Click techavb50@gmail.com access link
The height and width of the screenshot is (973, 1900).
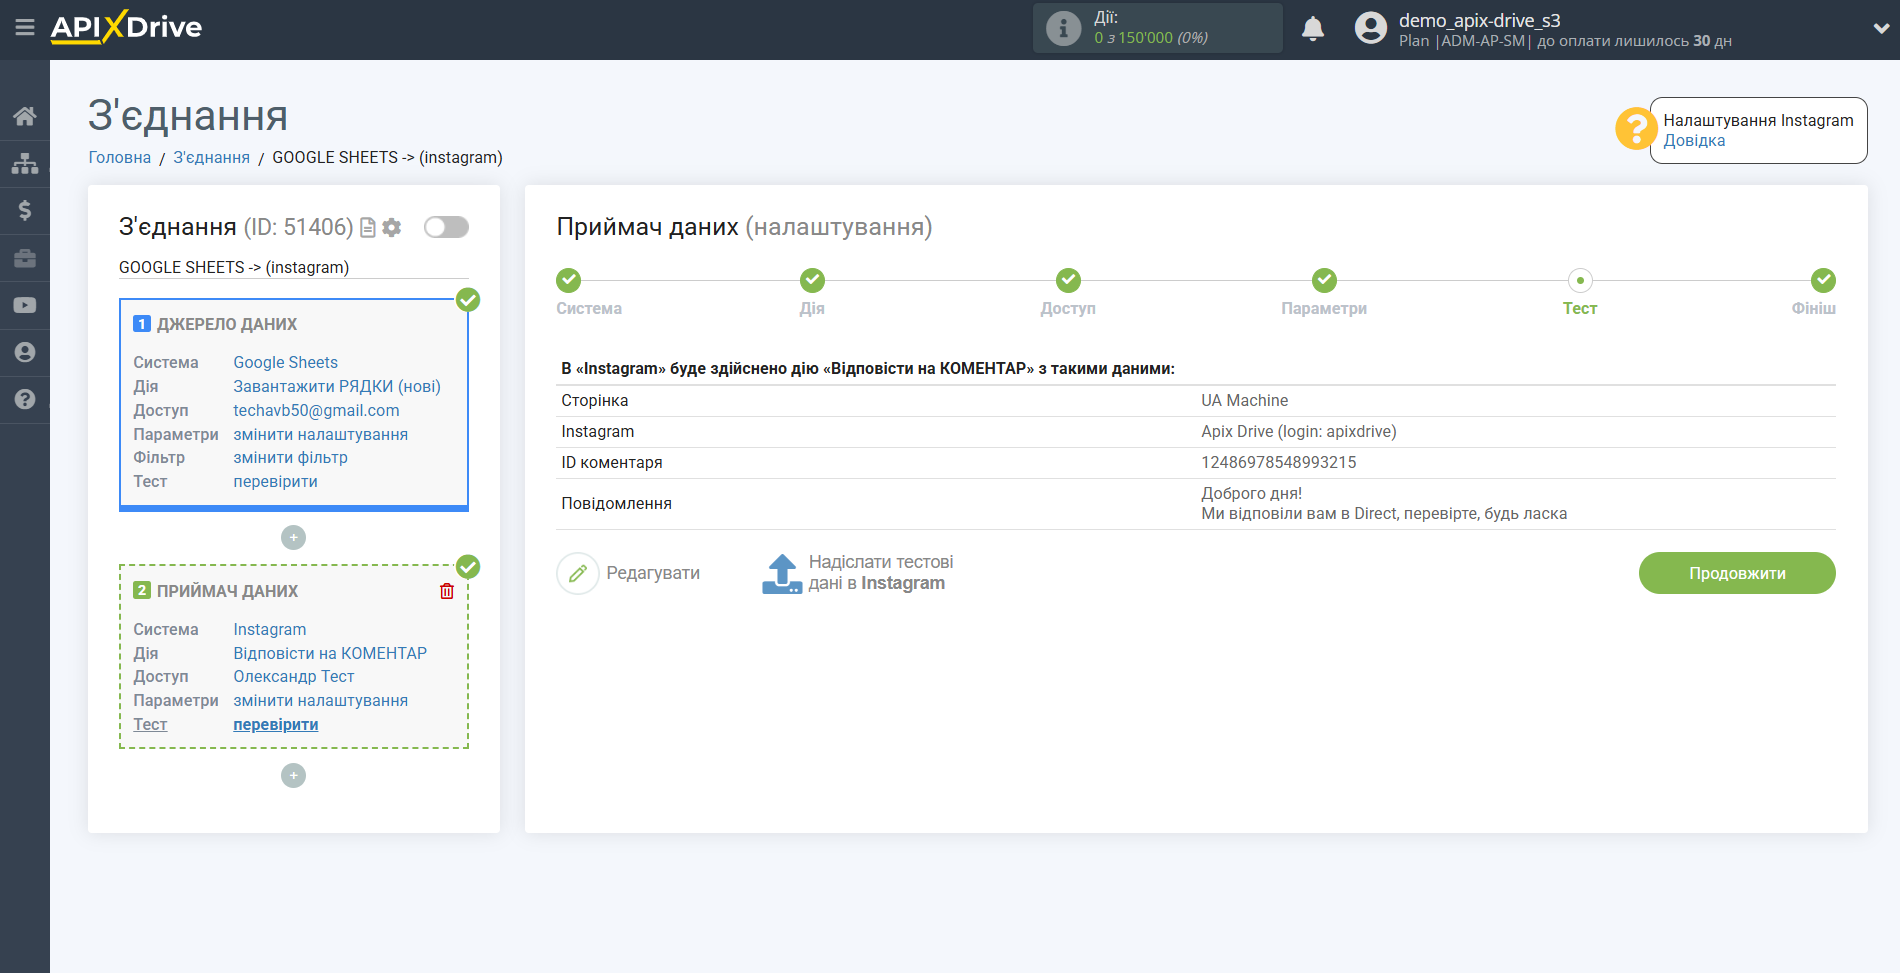[316, 410]
